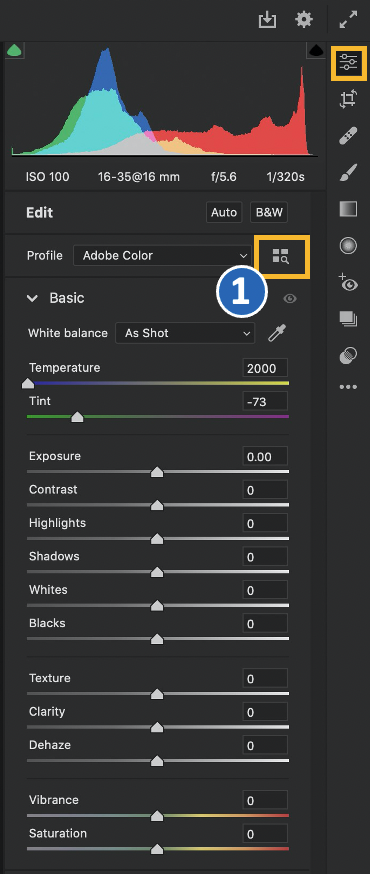The image size is (370, 874).
Task: Click the Saturation value field
Action: 265,834
